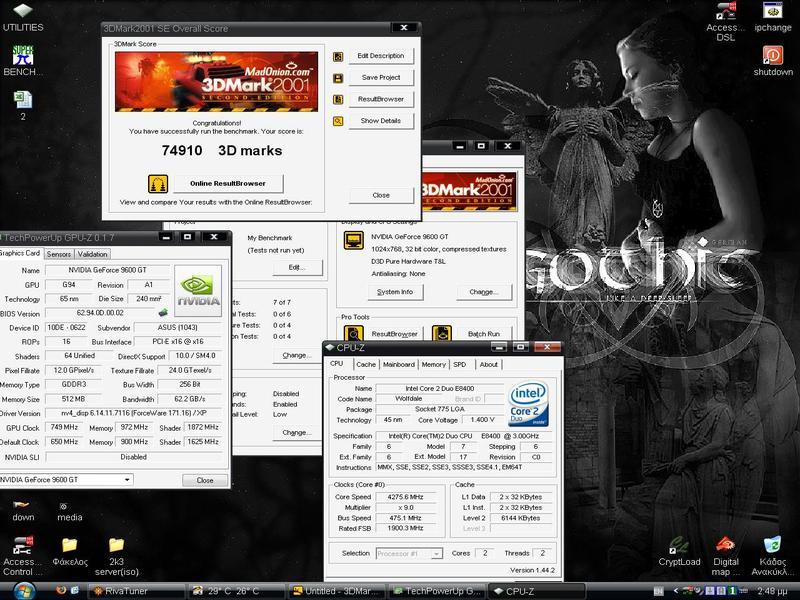
Task: Open the Access DSL desktop shortcut
Action: point(726,21)
